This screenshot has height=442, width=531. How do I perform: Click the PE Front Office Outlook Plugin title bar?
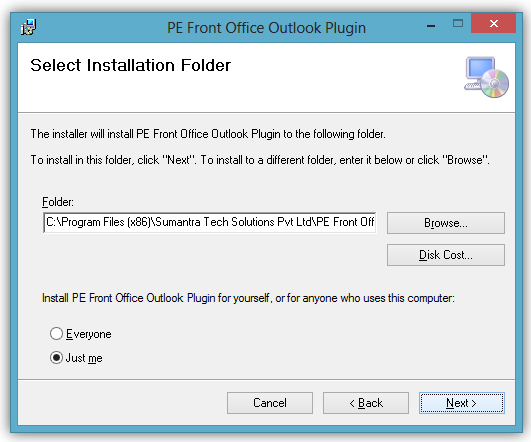coord(266,28)
